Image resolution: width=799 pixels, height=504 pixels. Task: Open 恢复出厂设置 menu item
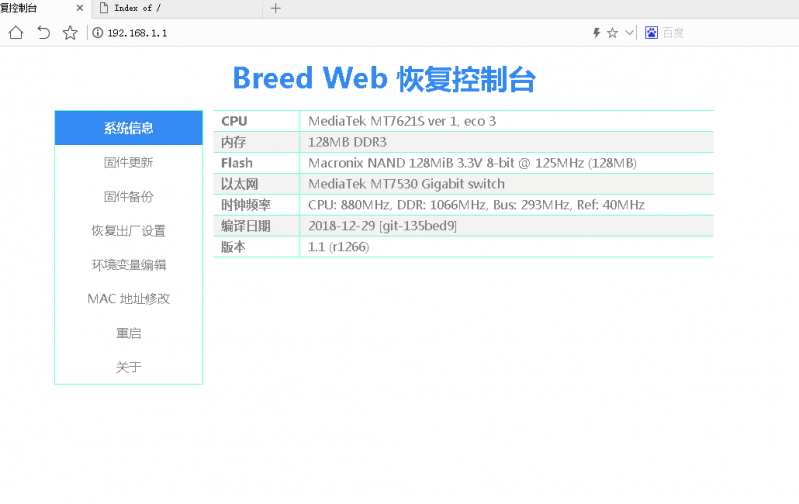tap(128, 231)
